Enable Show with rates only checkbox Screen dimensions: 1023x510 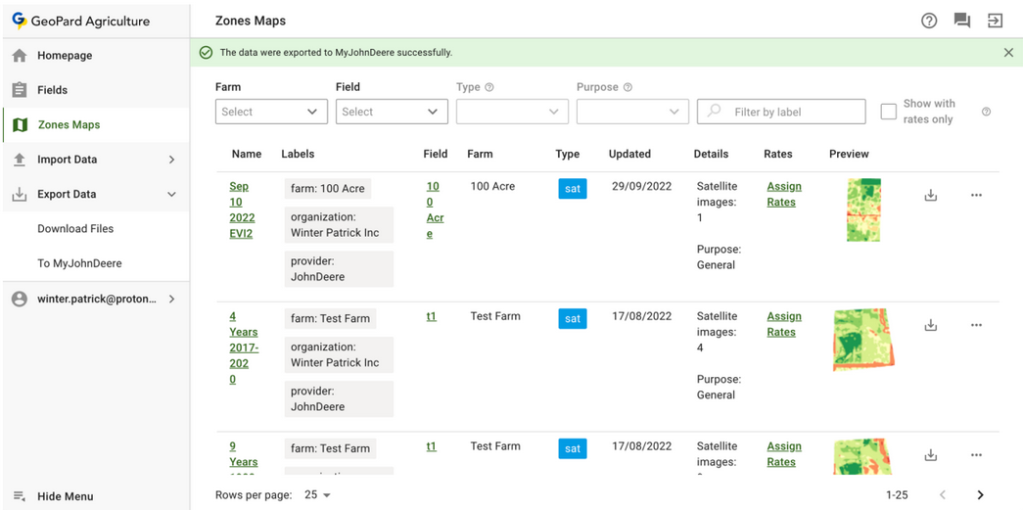[x=888, y=112]
